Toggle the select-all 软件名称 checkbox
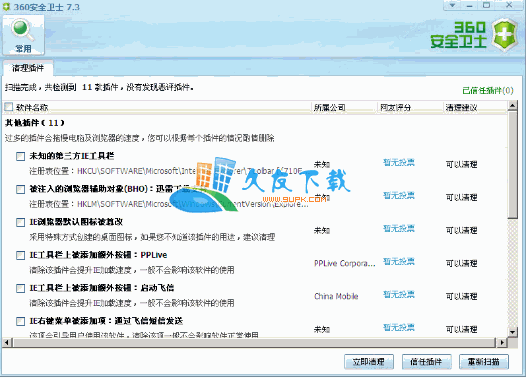 [x=8, y=107]
